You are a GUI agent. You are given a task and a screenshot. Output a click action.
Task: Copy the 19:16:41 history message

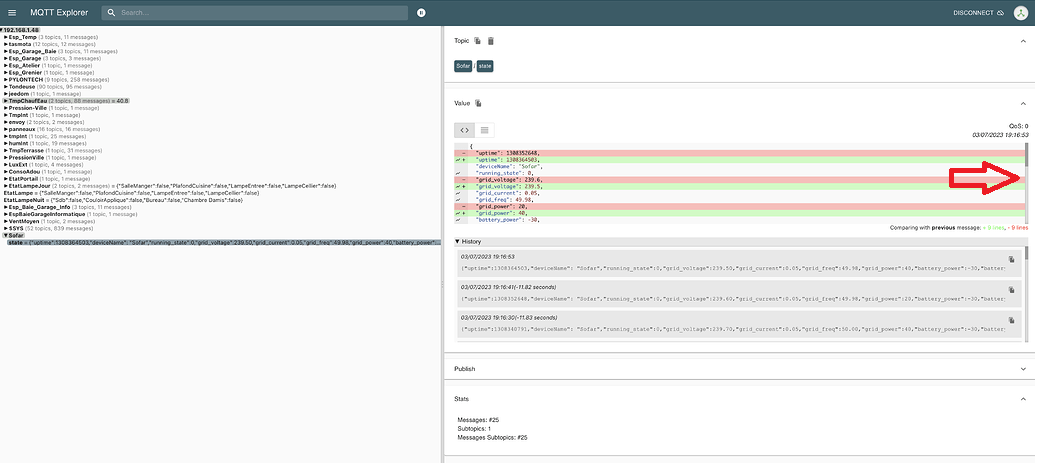click(x=1011, y=290)
